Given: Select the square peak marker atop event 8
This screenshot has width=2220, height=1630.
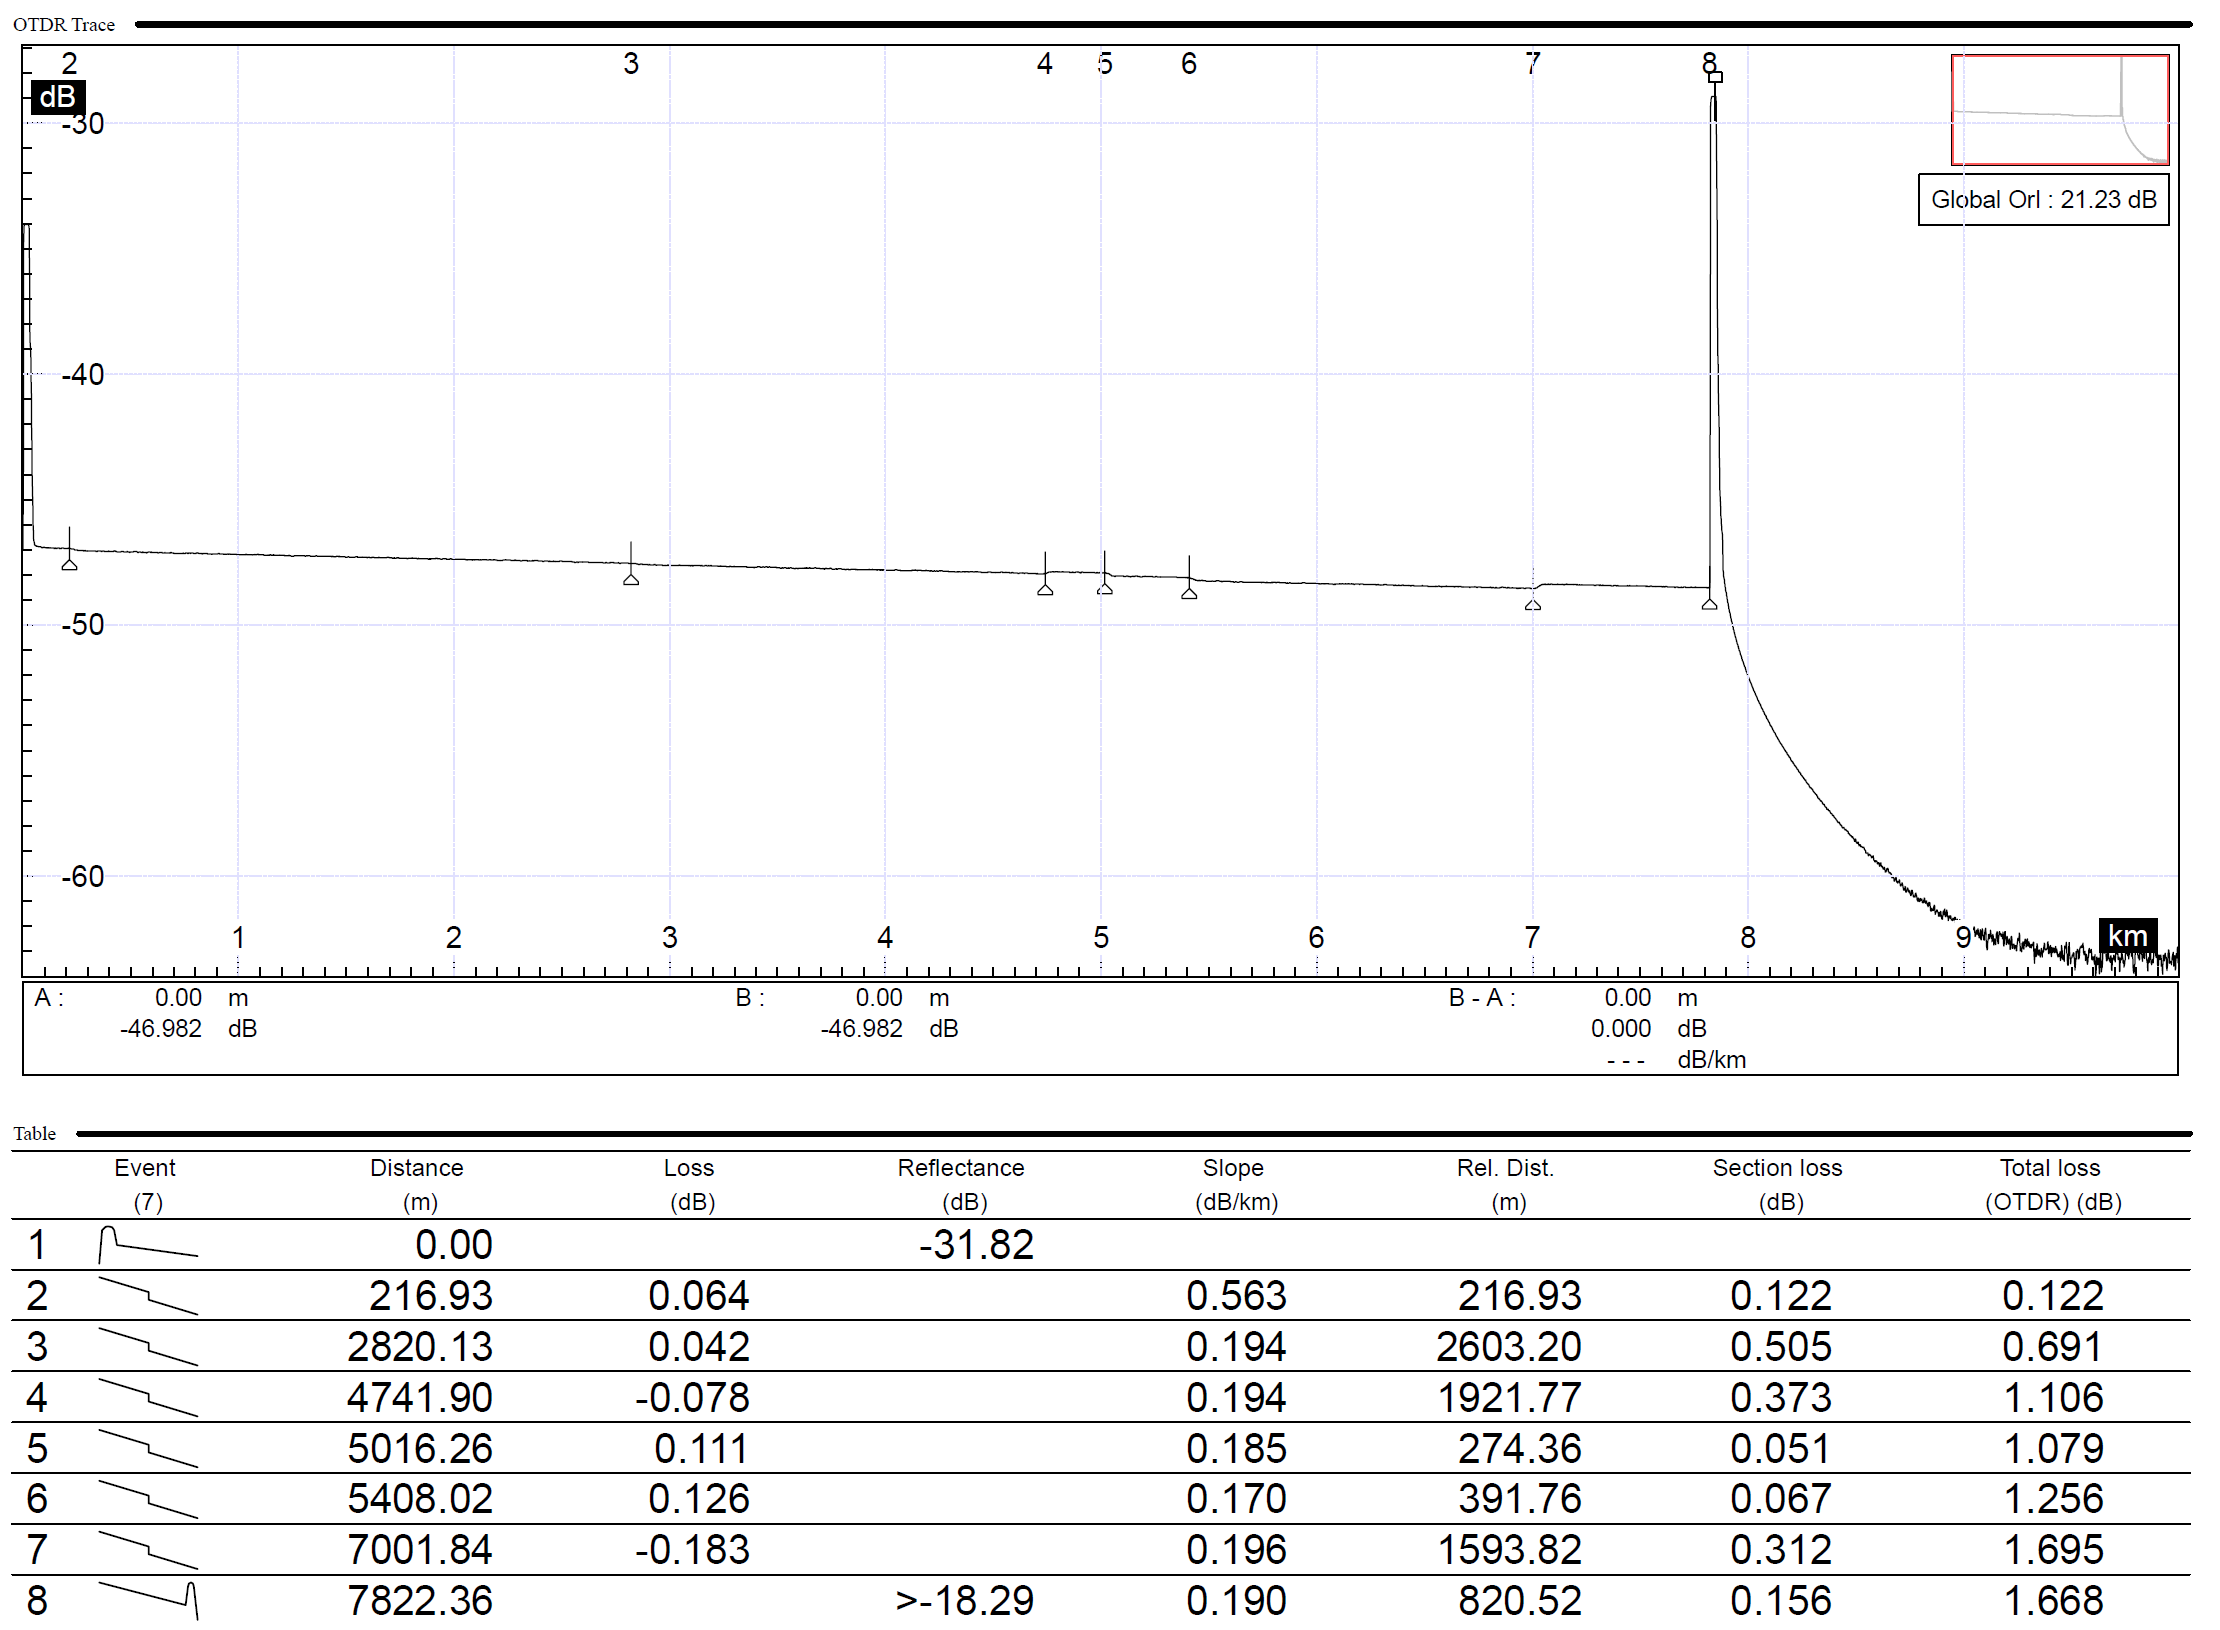Looking at the screenshot, I should pos(1715,77).
